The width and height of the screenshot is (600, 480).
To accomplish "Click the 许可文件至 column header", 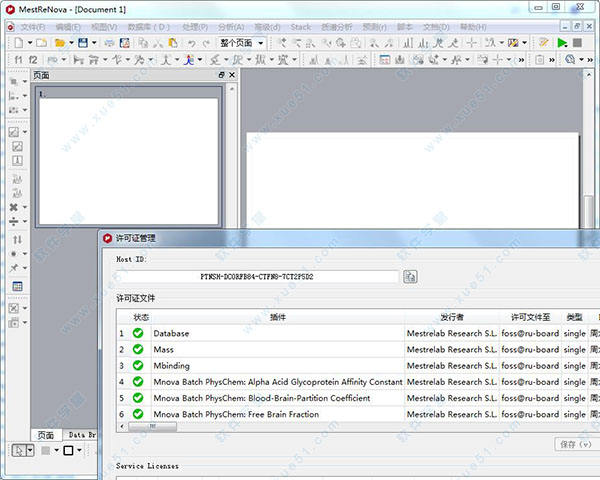I will (x=530, y=317).
